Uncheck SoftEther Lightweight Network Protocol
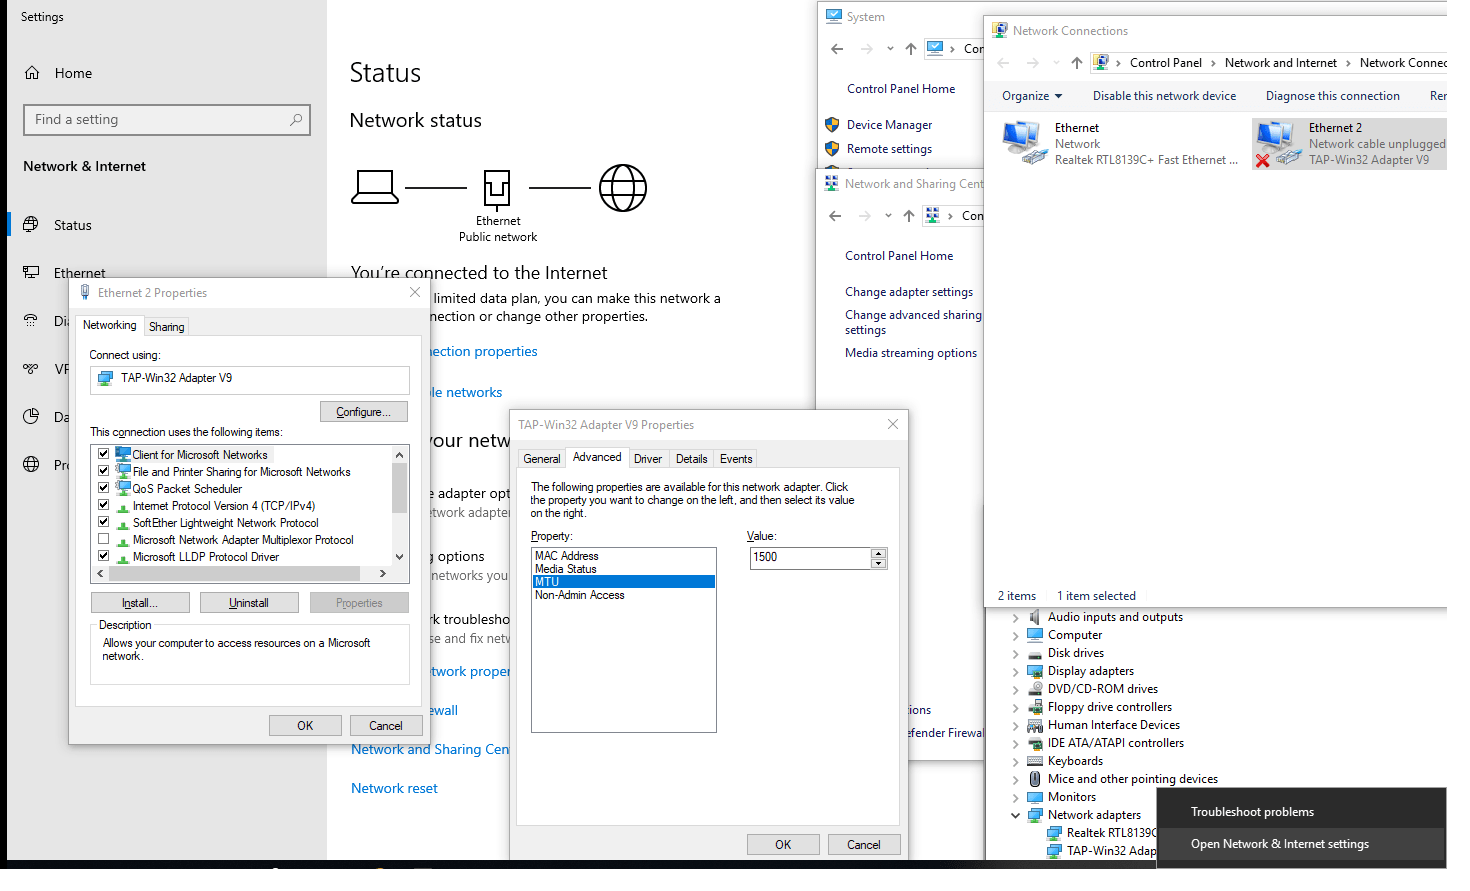Viewport: 1470px width, 891px height. [x=103, y=522]
